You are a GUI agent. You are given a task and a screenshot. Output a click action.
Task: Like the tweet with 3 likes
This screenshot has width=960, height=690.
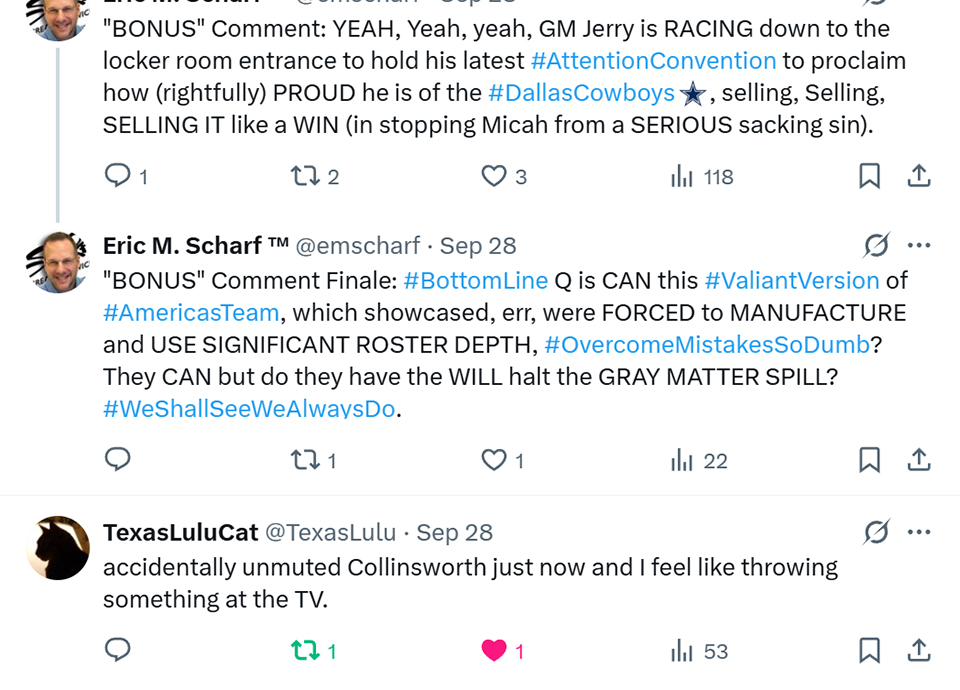tap(494, 177)
